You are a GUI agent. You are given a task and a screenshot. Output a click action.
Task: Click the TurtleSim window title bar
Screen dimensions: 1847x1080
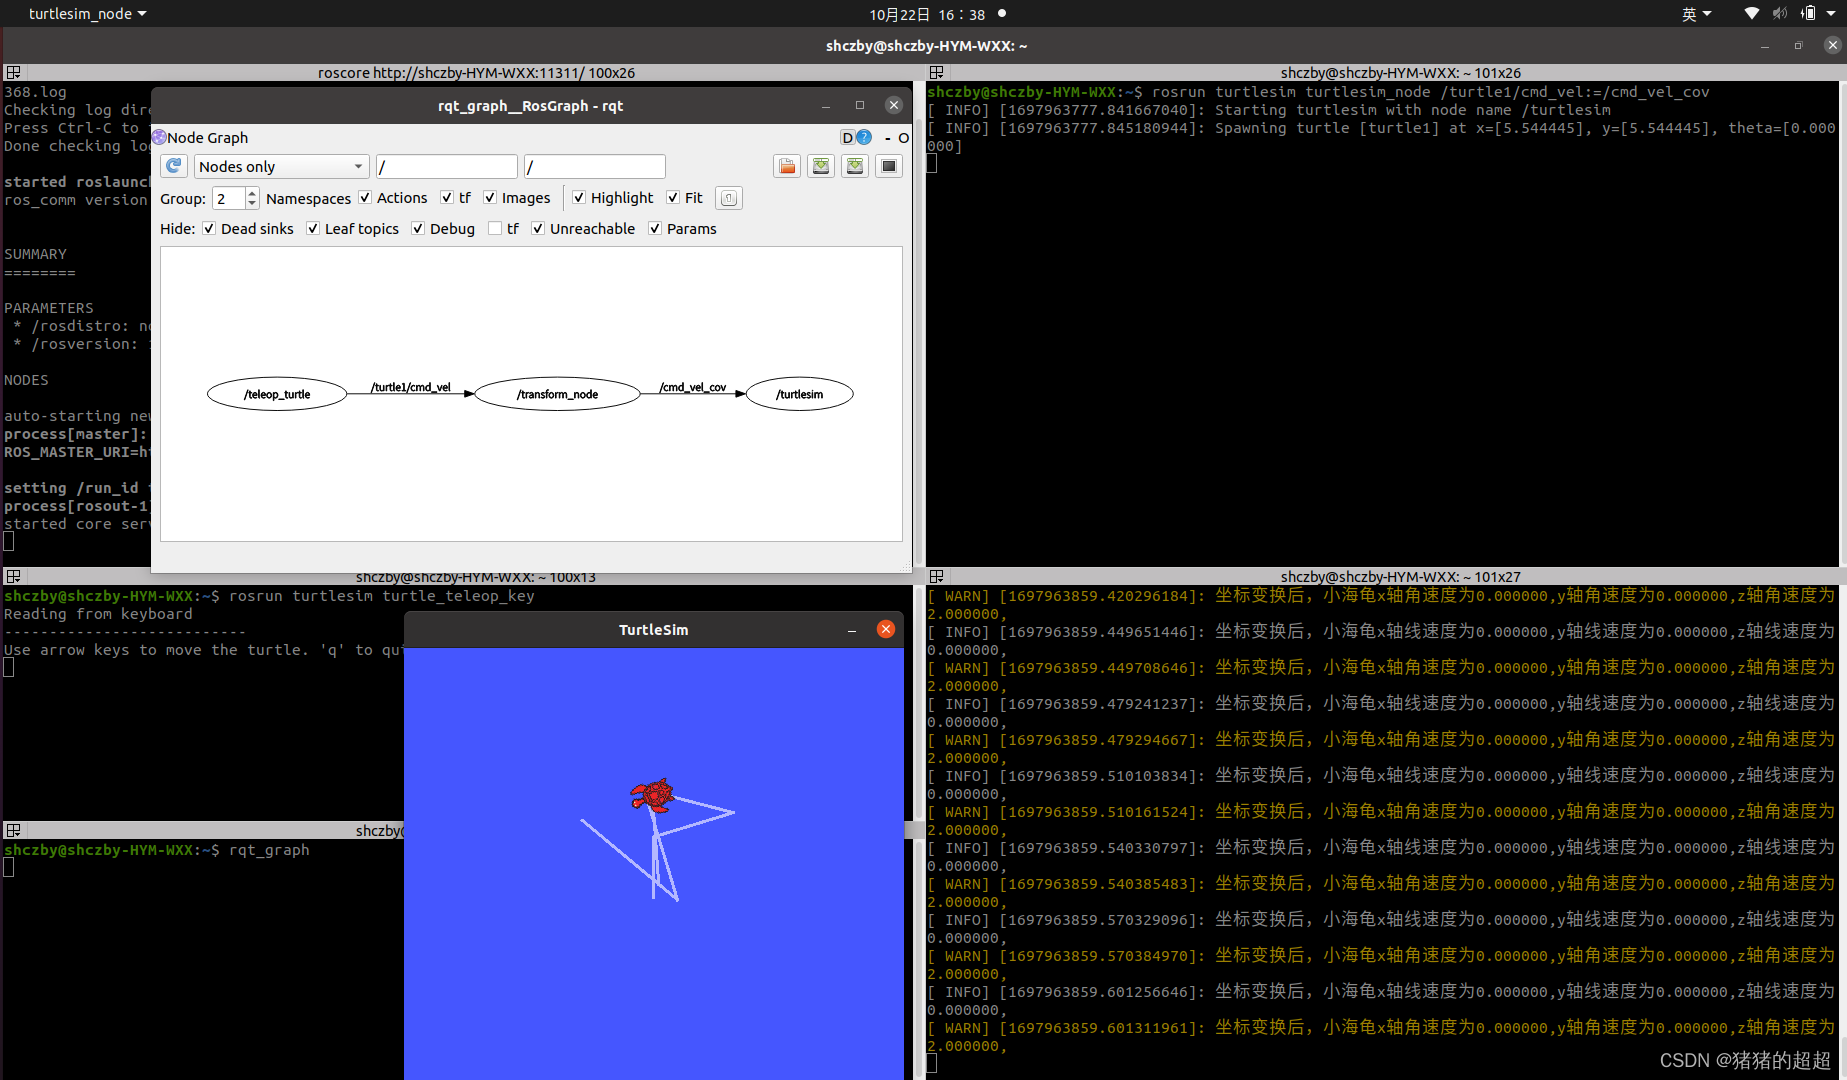click(x=654, y=630)
